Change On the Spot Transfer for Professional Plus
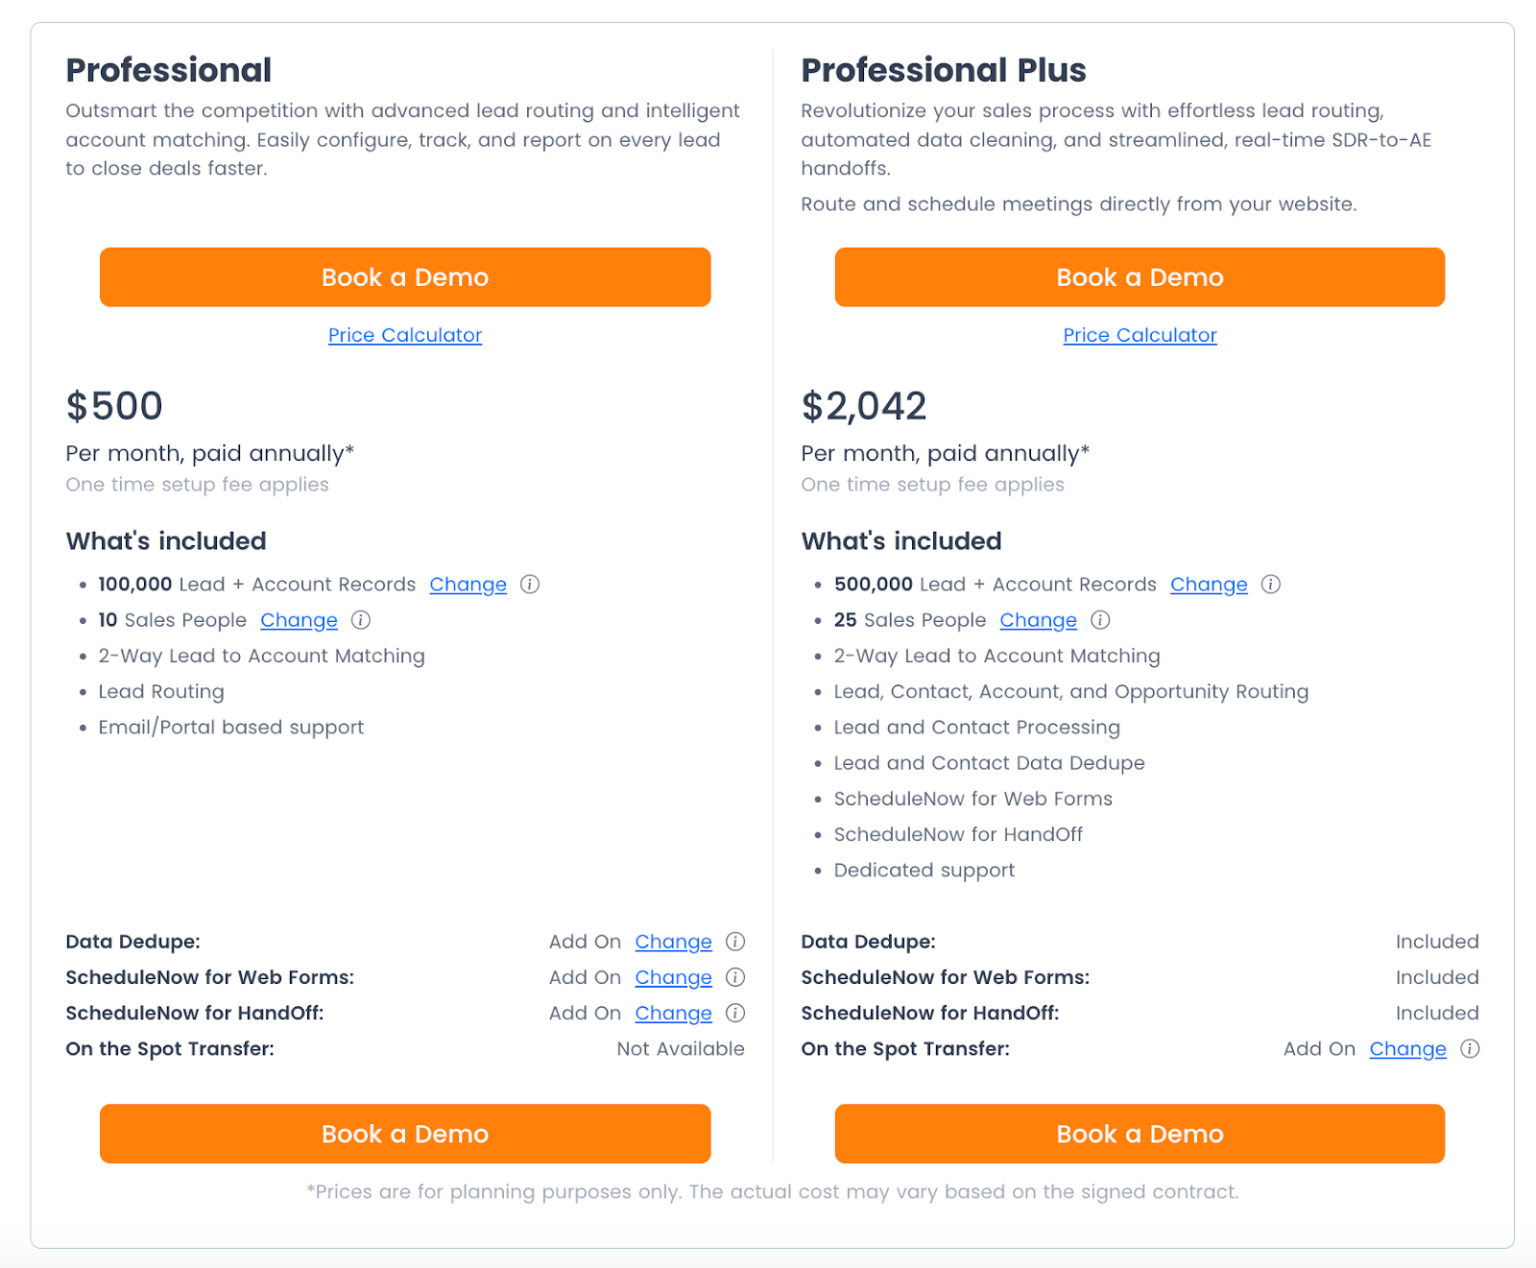Image resolution: width=1536 pixels, height=1268 pixels. (x=1408, y=1049)
